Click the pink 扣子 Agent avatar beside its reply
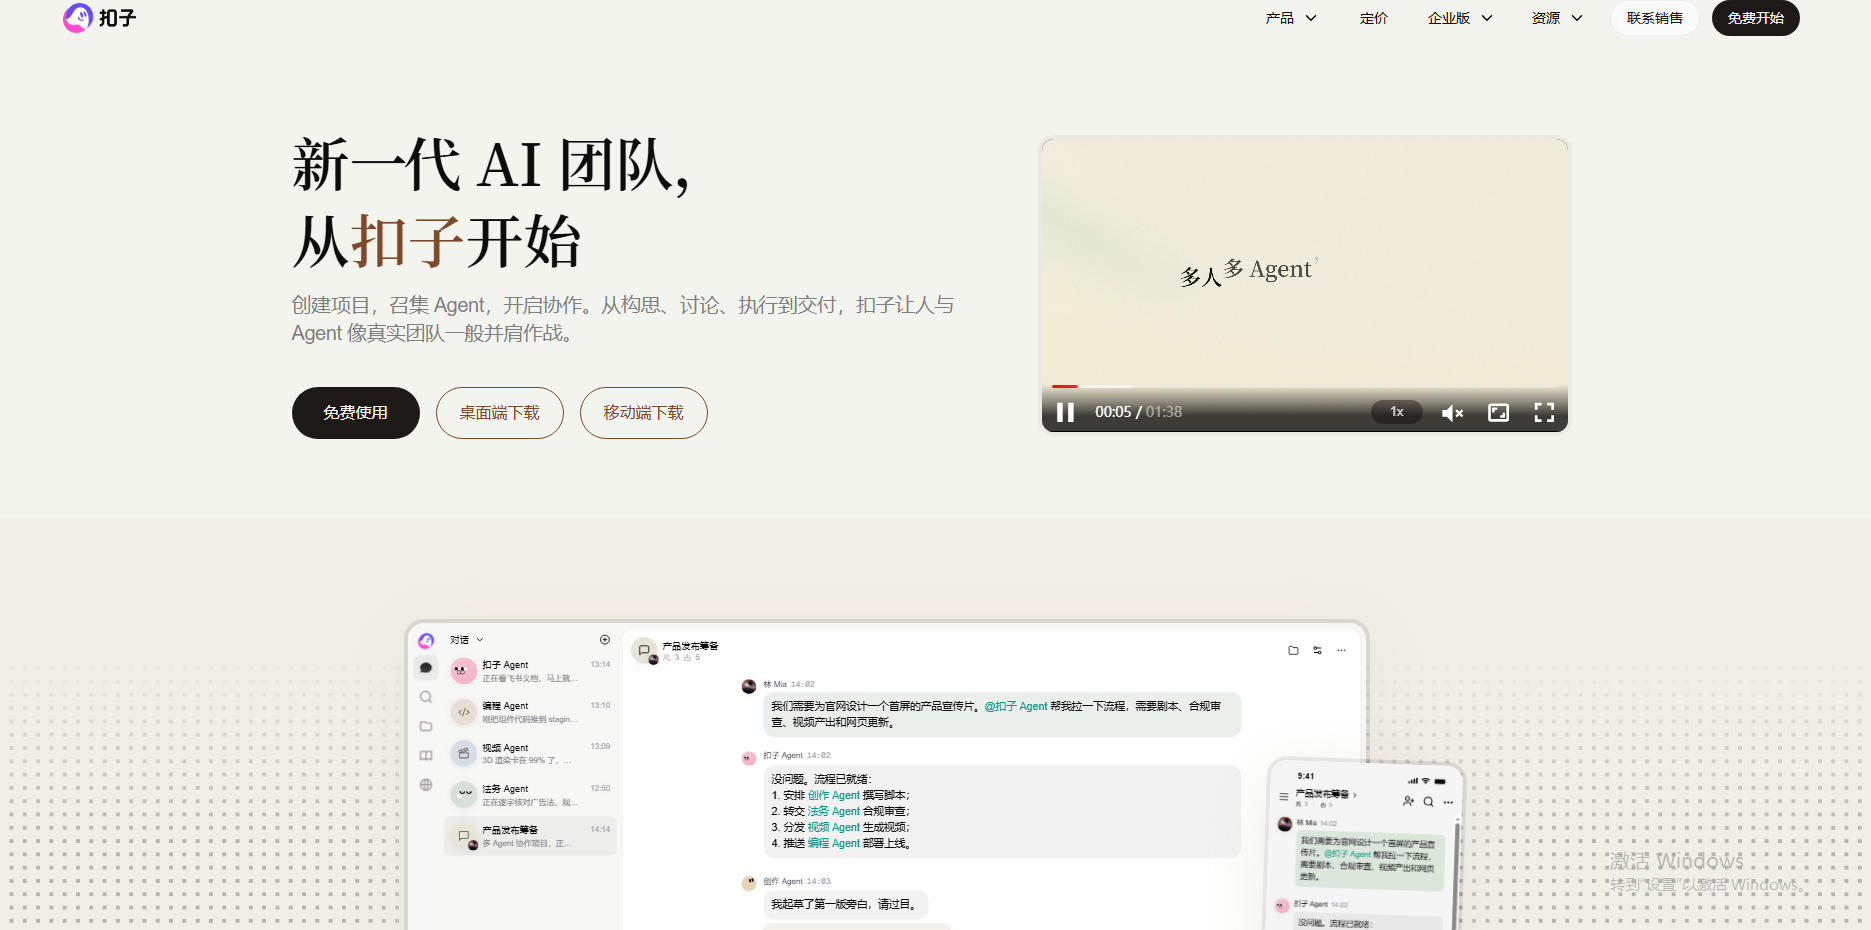This screenshot has height=930, width=1871. pos(748,758)
